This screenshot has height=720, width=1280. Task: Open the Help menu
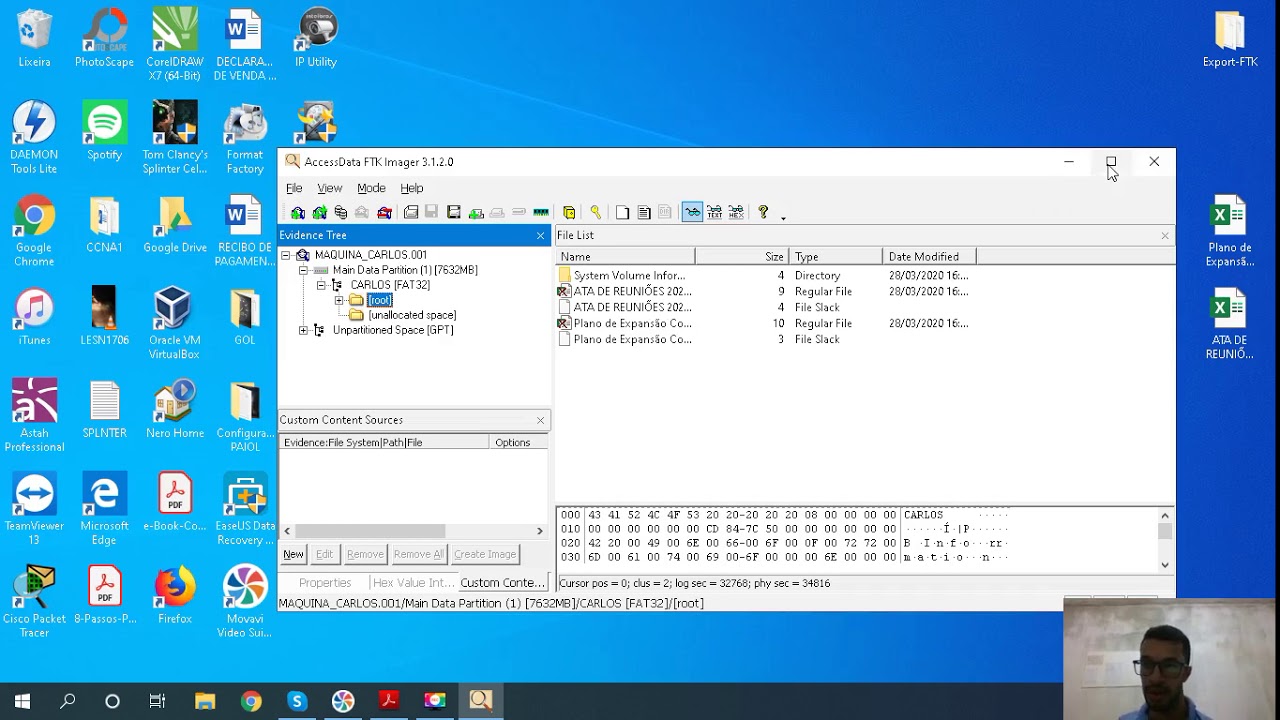point(412,188)
